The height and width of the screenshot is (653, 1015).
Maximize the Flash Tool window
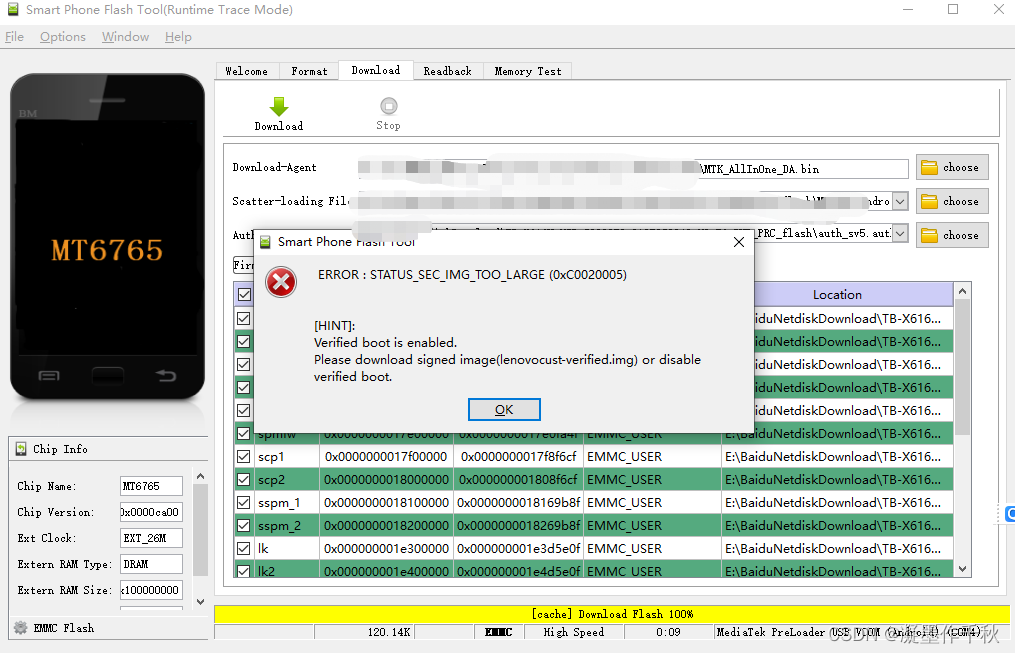click(953, 9)
